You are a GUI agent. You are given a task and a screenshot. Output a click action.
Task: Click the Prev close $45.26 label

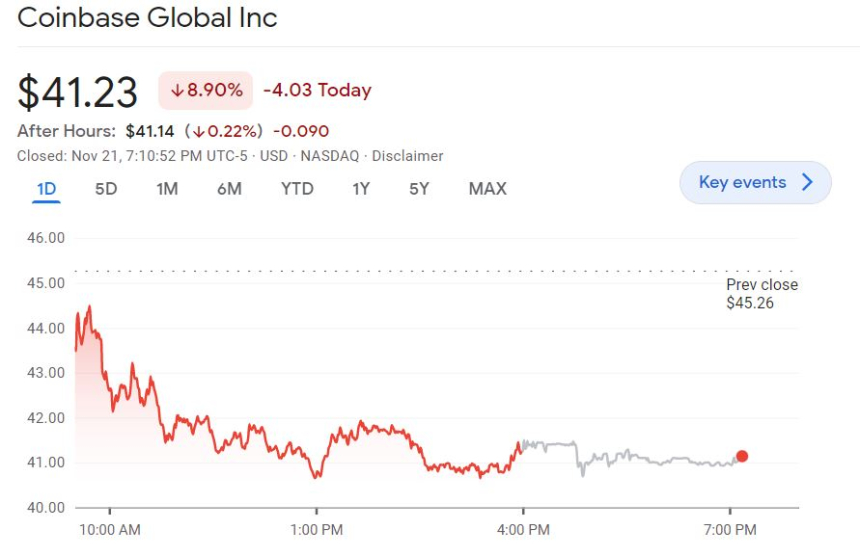click(761, 294)
